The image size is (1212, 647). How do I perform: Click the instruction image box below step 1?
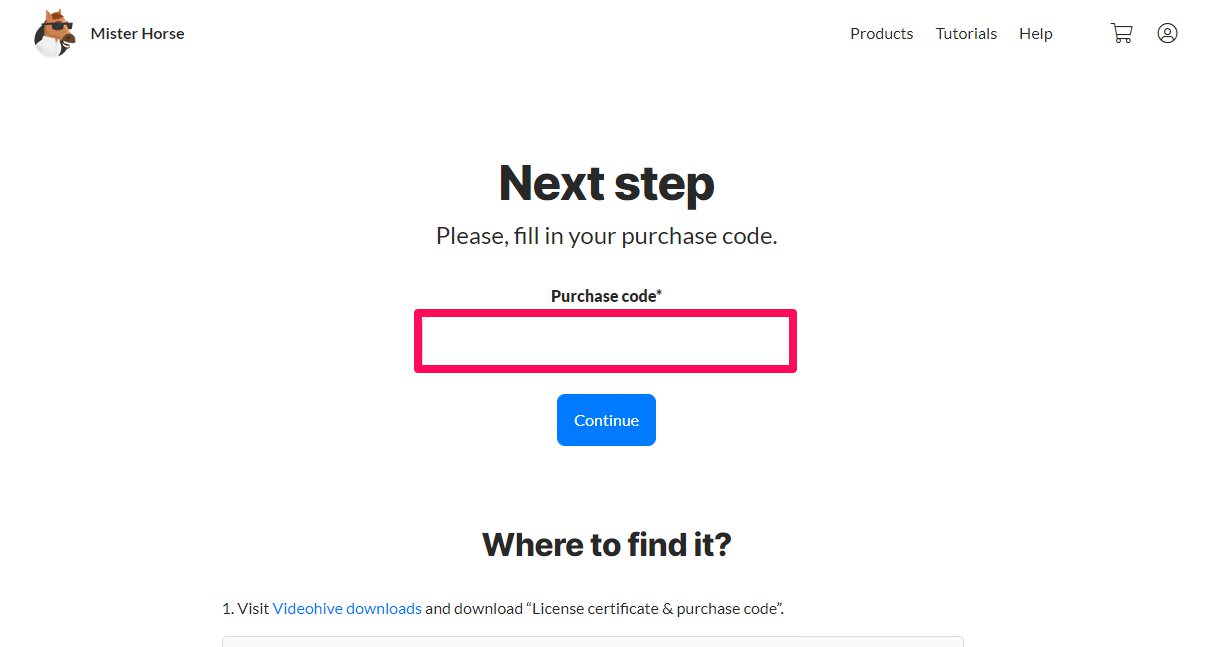[592, 641]
